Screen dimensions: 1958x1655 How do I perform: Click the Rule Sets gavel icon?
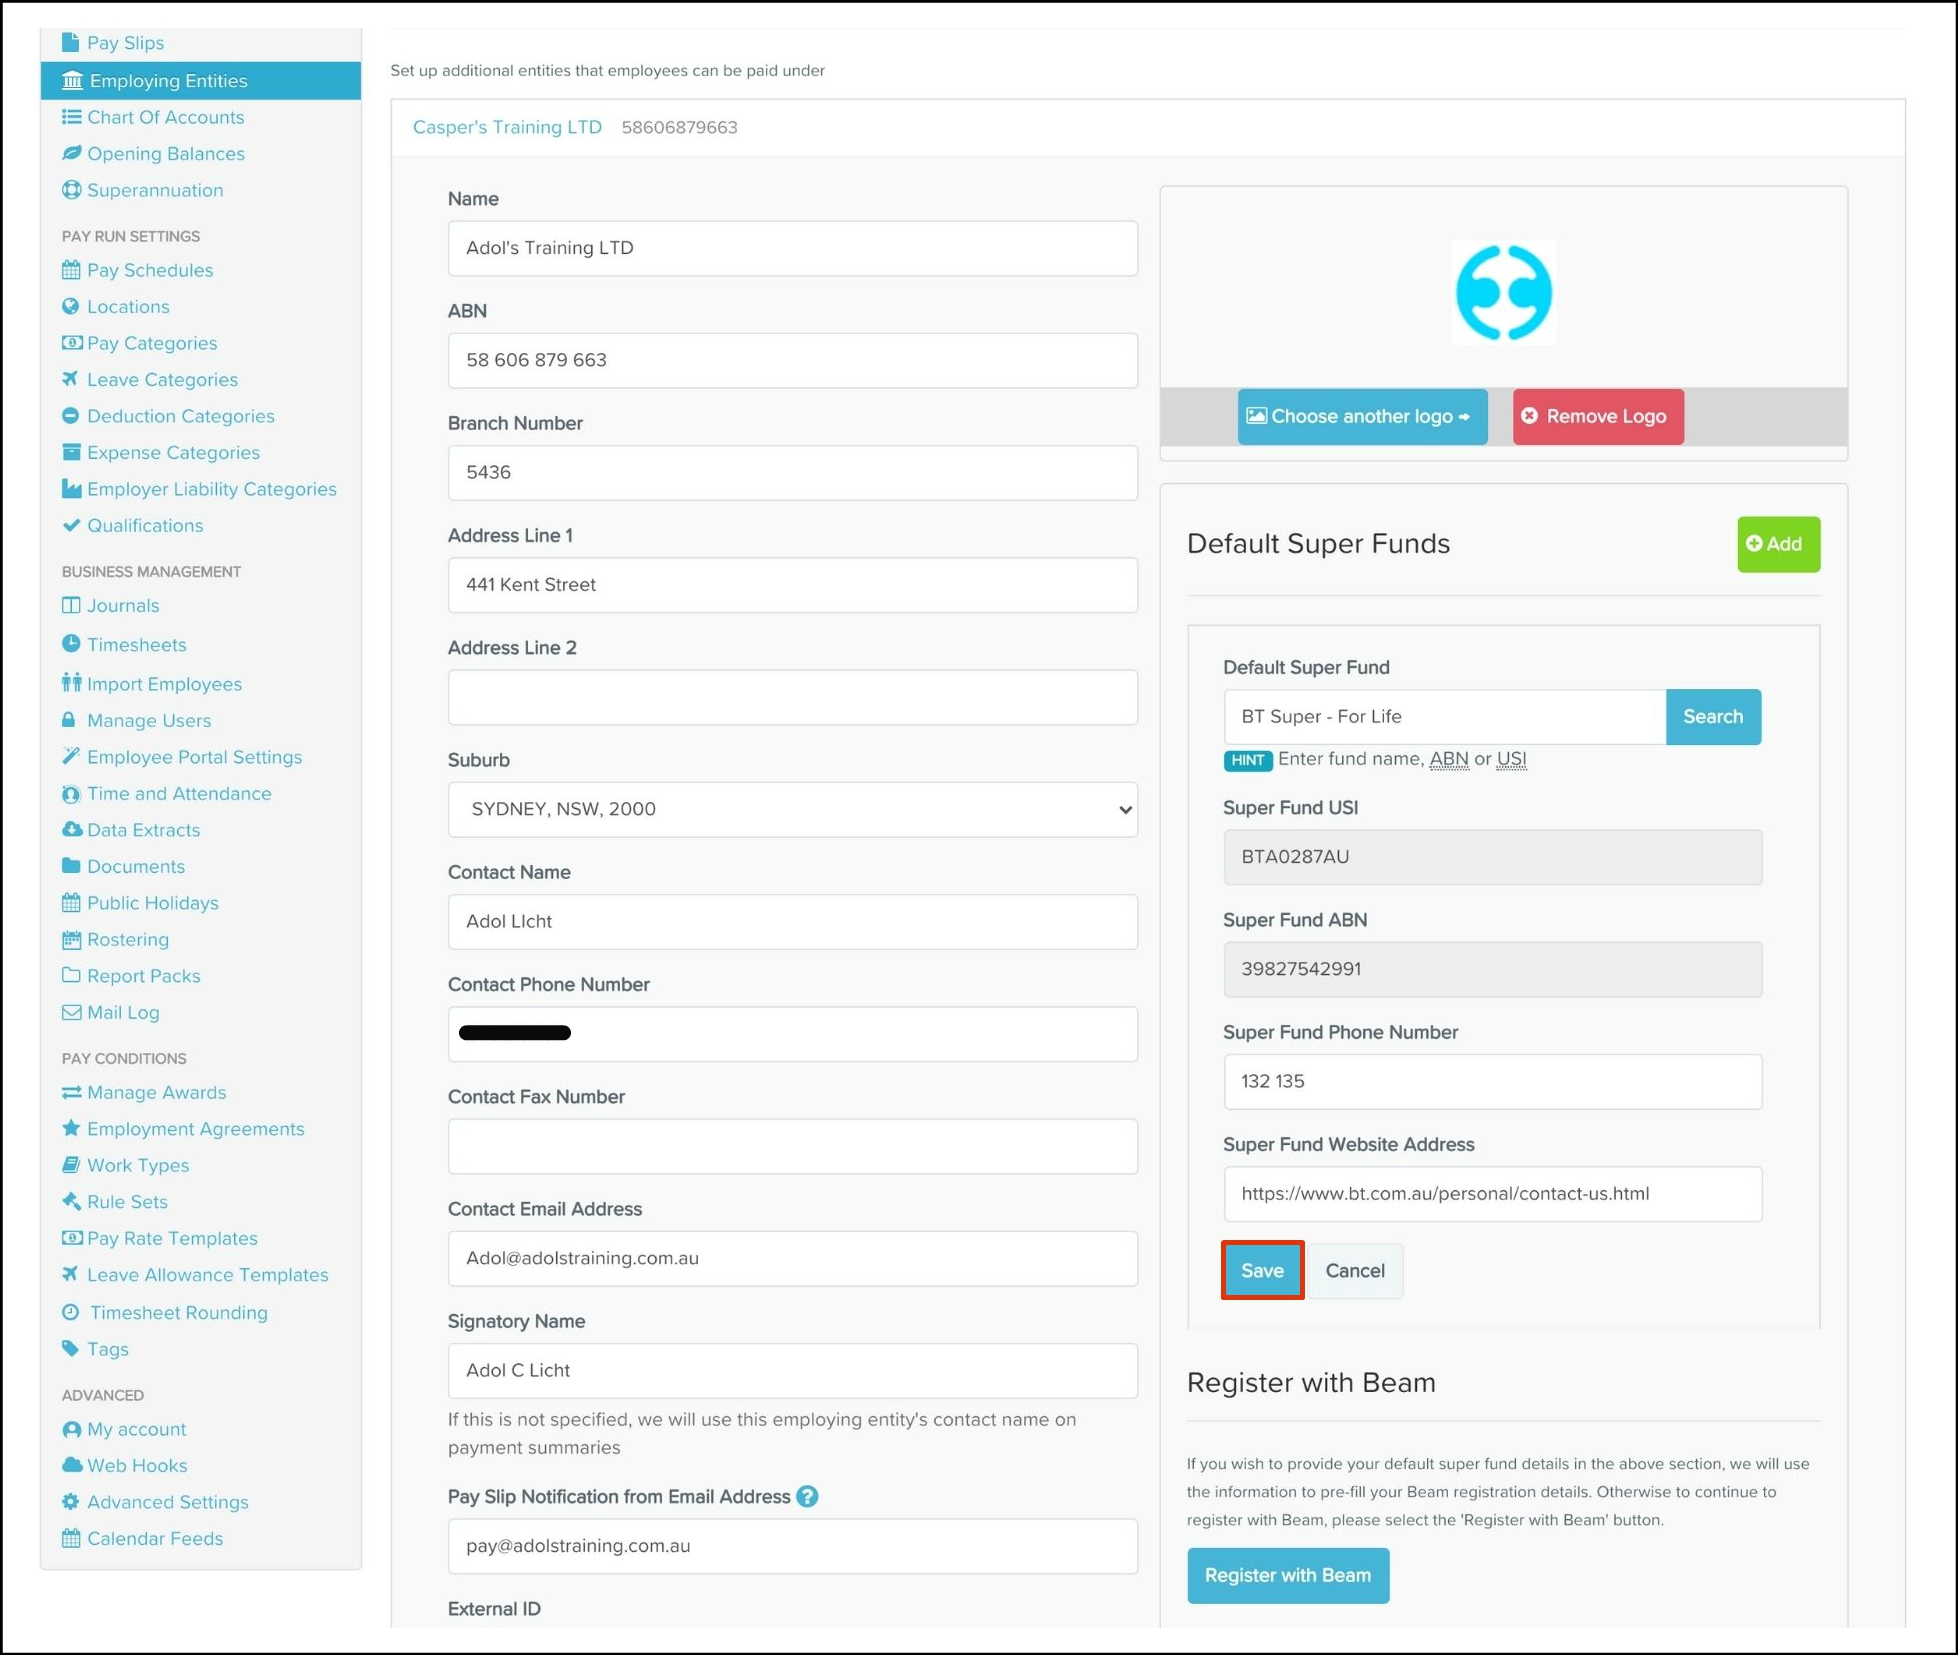[x=71, y=1201]
